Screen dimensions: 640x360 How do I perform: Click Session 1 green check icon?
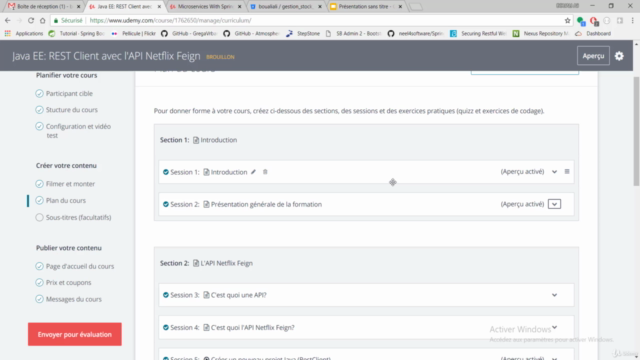click(x=166, y=172)
